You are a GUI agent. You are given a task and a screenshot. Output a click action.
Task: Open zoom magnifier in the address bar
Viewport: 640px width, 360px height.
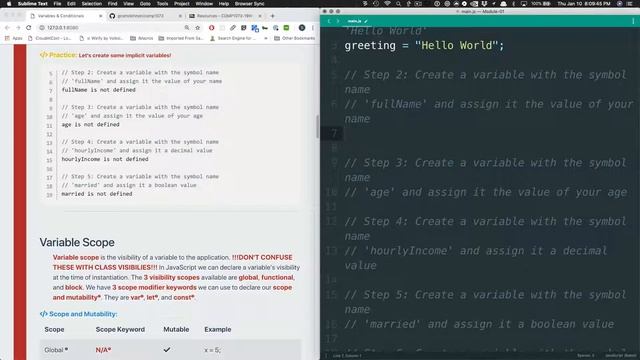[x=187, y=28]
